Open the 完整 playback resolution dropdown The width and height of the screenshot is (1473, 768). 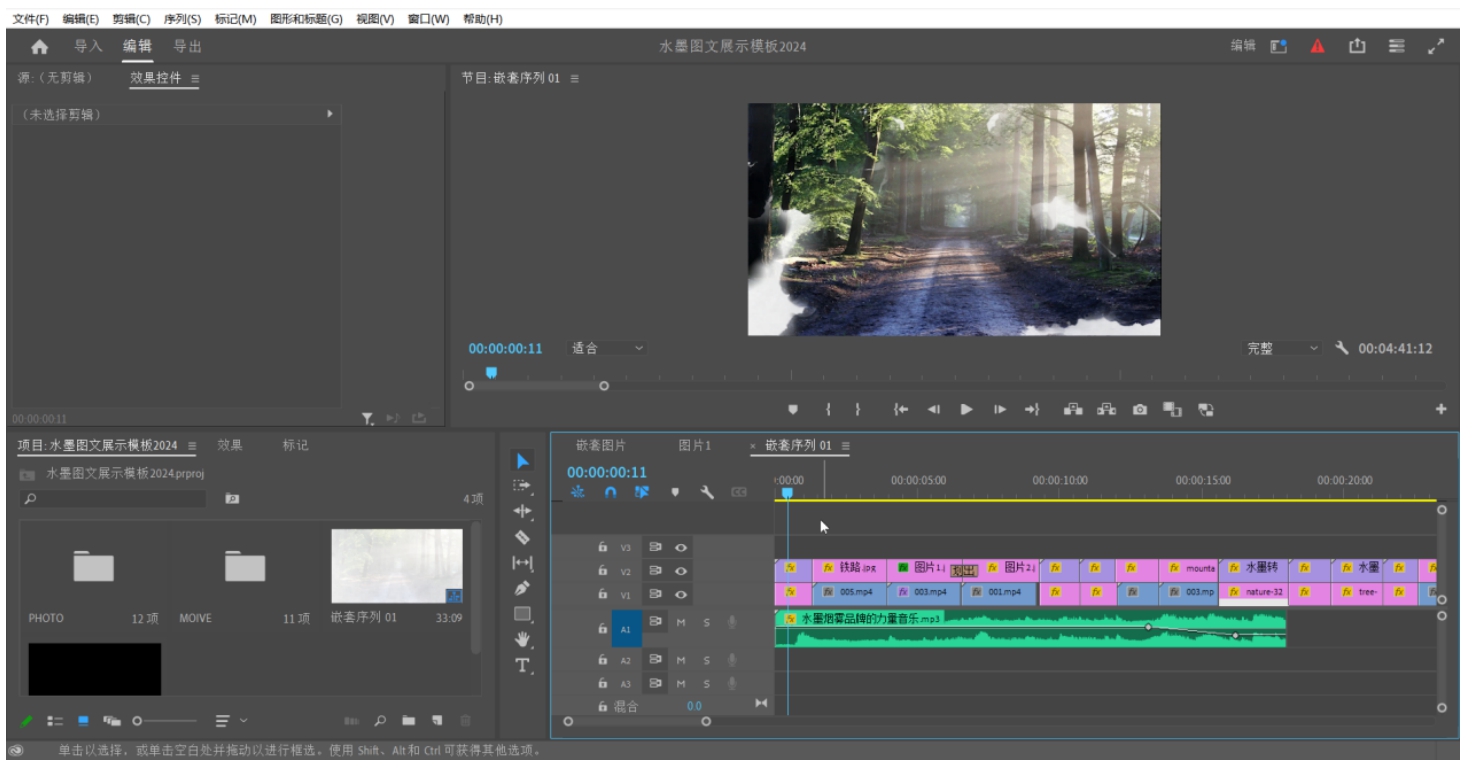[x=1283, y=348]
